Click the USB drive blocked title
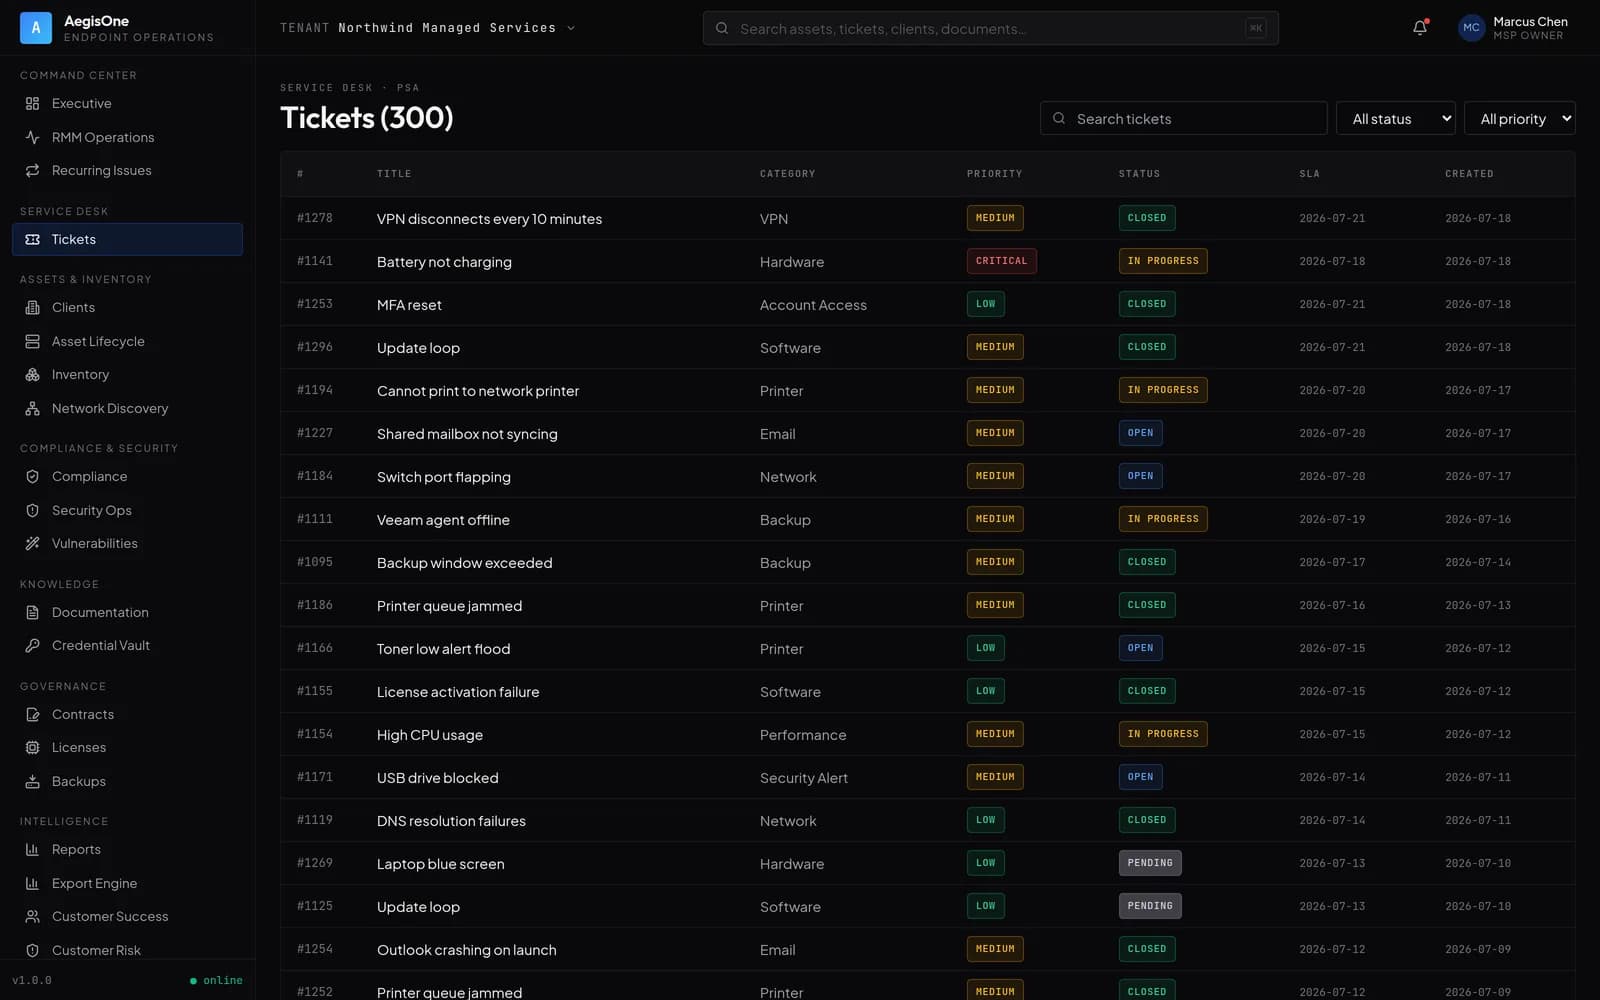 pos(437,778)
